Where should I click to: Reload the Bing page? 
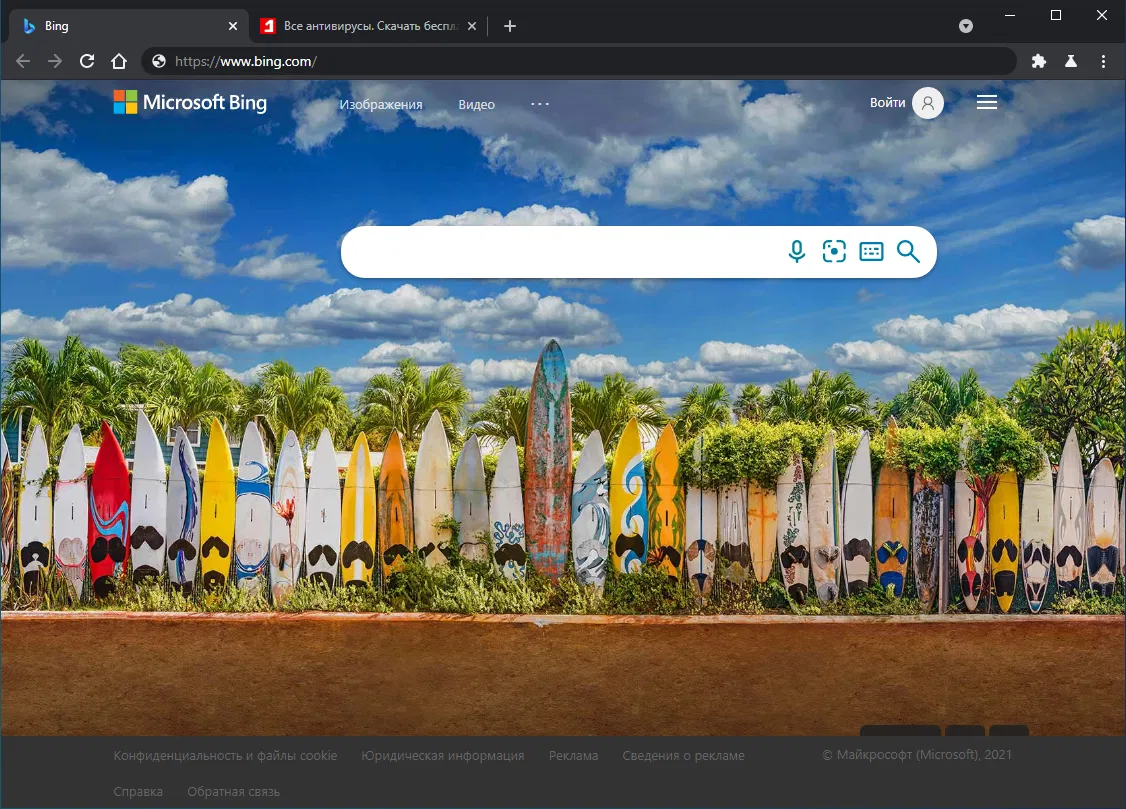tap(87, 62)
